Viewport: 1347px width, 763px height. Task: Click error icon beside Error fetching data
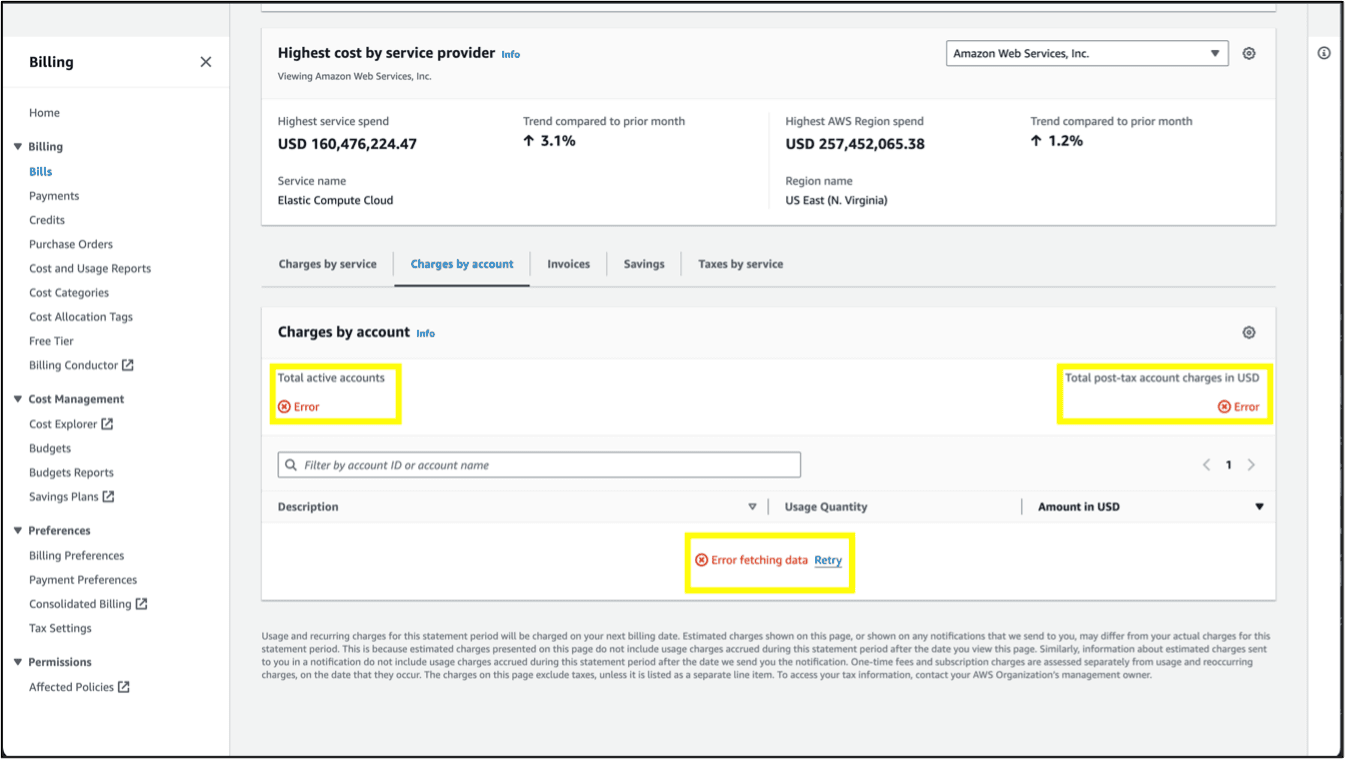tap(702, 560)
